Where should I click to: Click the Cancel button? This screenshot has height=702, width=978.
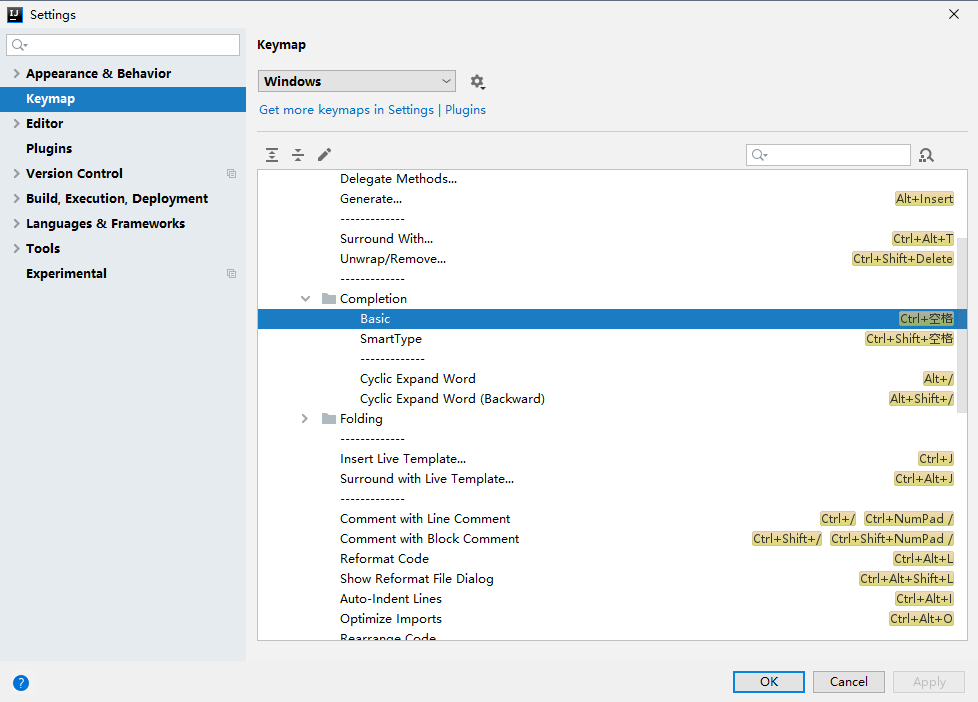click(x=848, y=682)
